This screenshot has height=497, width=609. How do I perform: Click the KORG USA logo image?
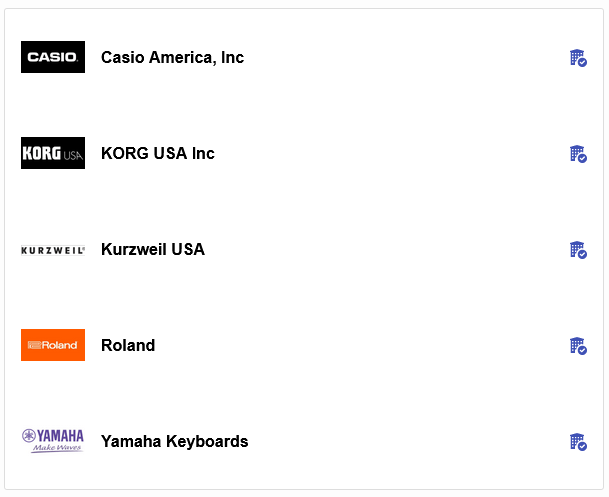[53, 153]
